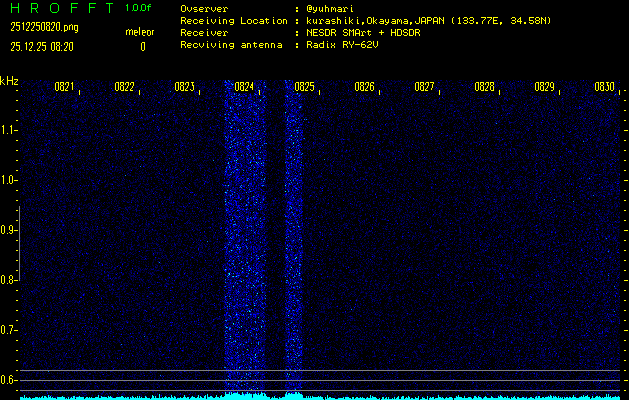
Task: Click the 0826 time marker
Action: tap(365, 87)
